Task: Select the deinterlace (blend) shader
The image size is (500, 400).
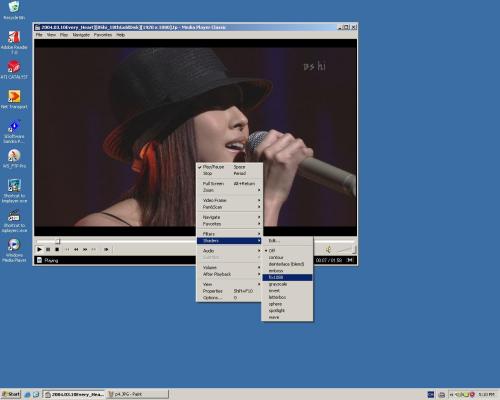Action: [287, 264]
